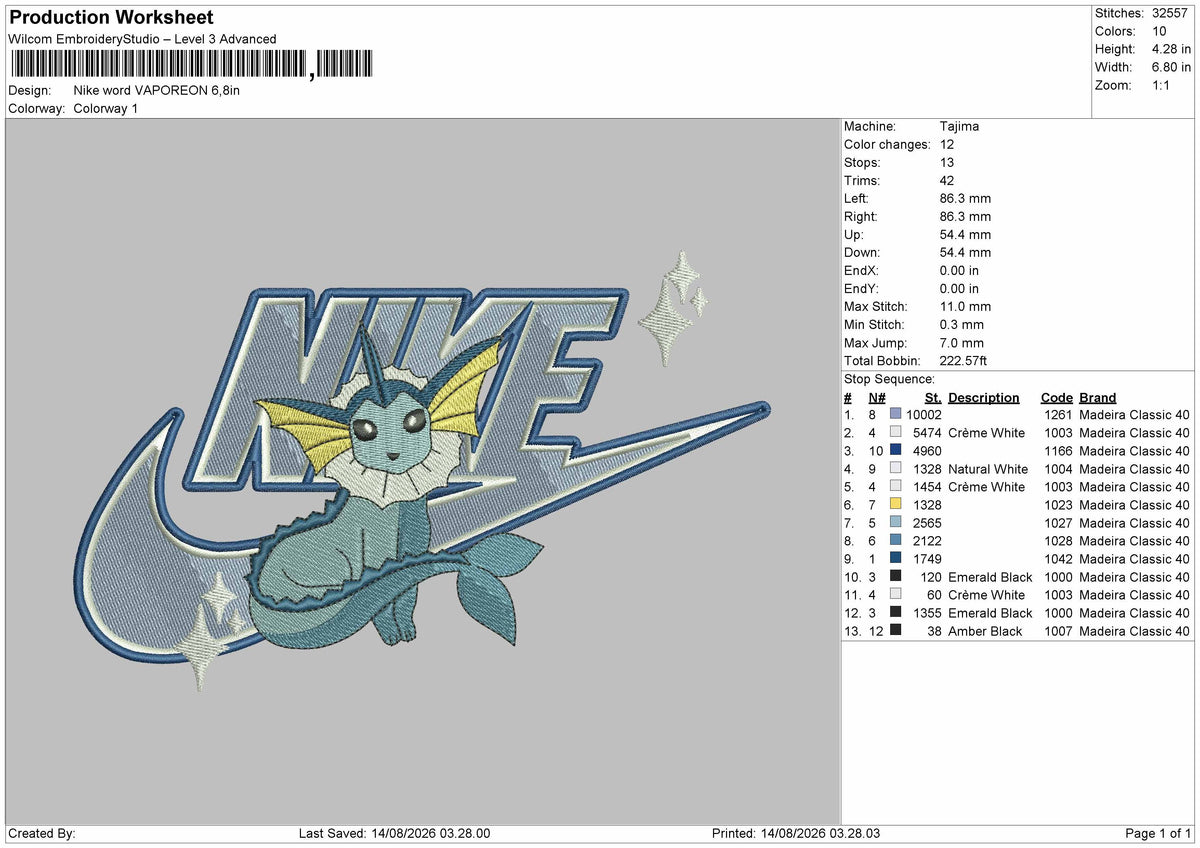Click the Vaporeon Nike embroidery design preview

point(422,470)
